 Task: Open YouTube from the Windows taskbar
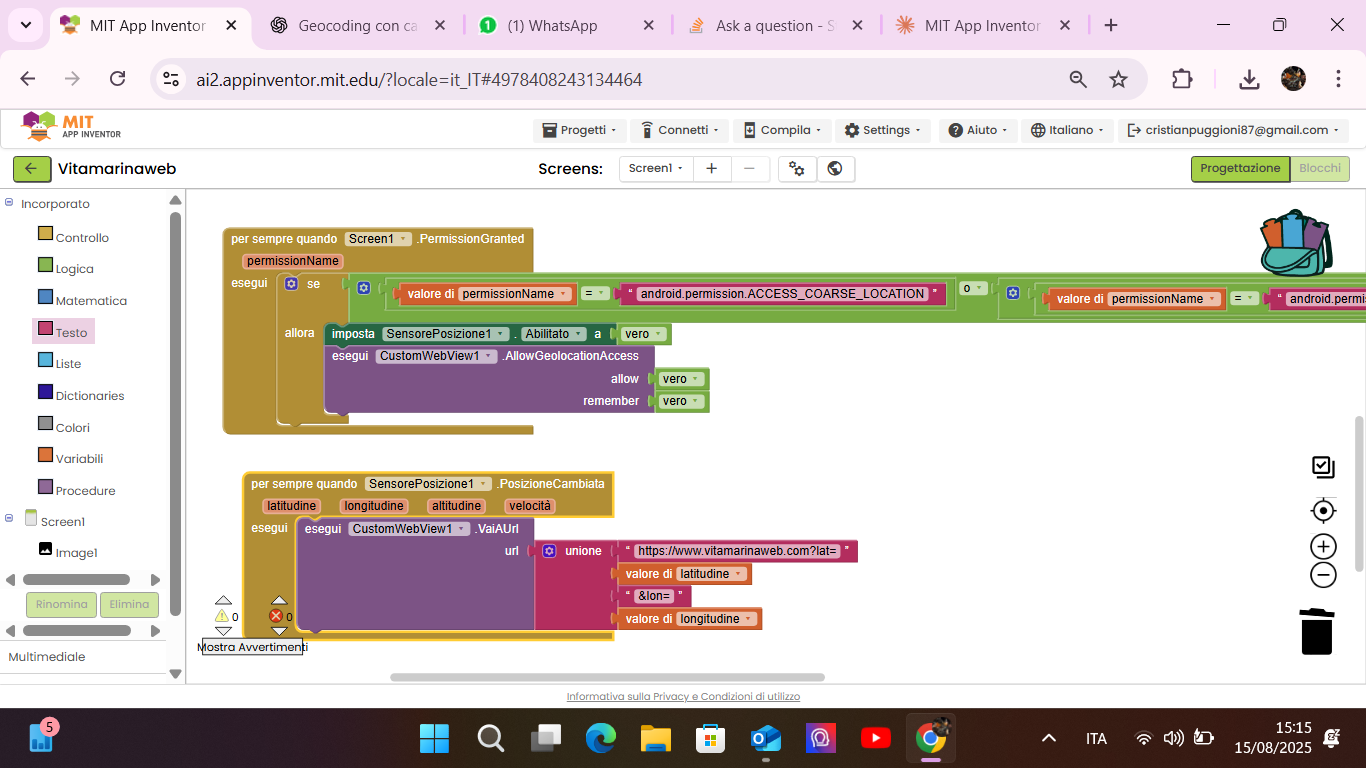tap(875, 738)
